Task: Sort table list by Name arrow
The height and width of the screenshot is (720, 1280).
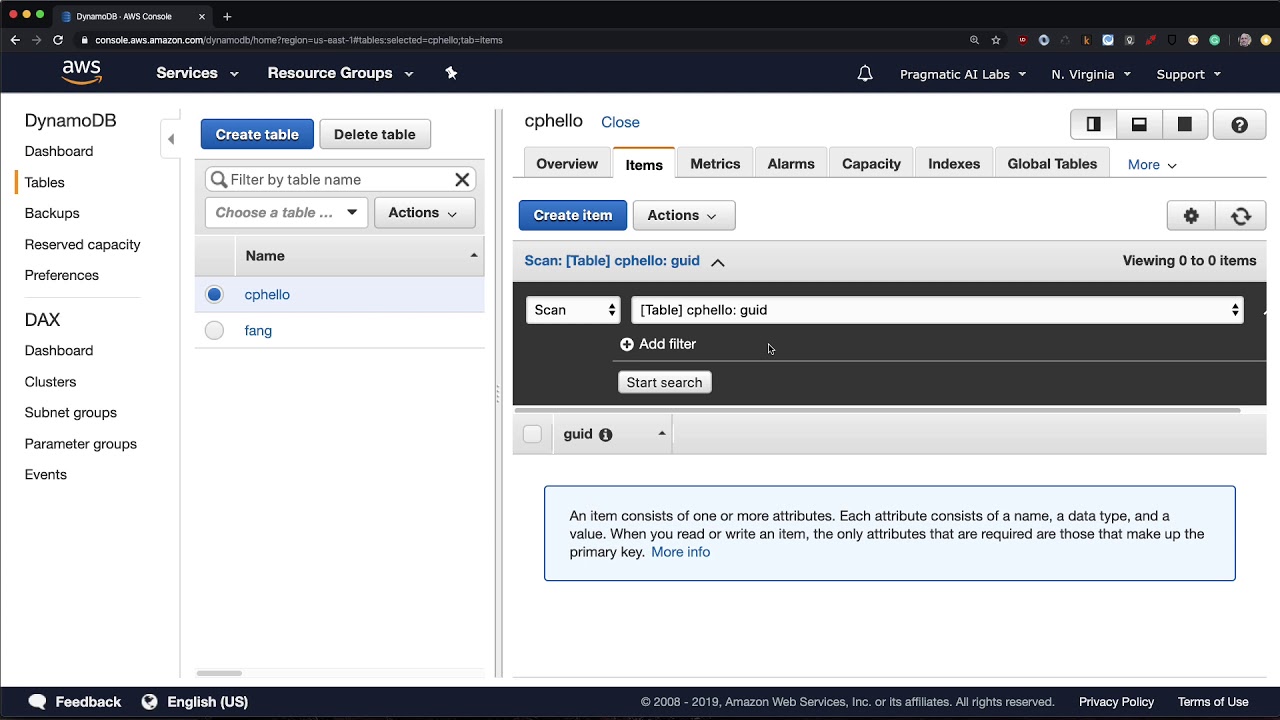Action: 474,256
